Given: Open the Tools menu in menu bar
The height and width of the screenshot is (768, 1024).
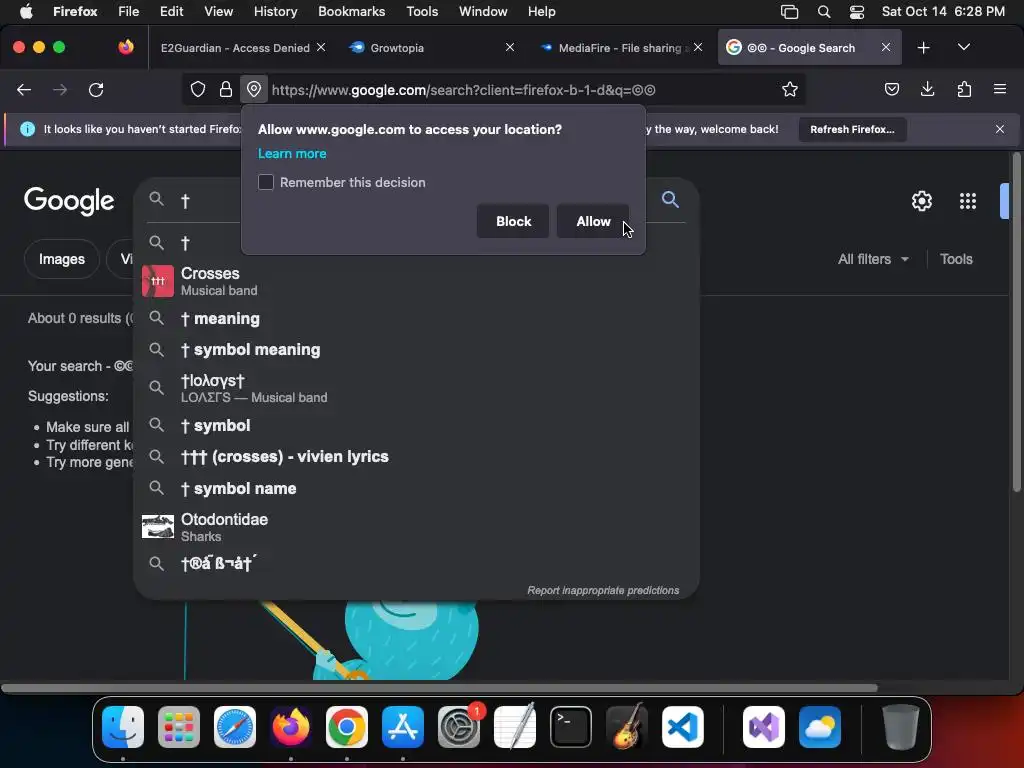Looking at the screenshot, I should pyautogui.click(x=422, y=12).
